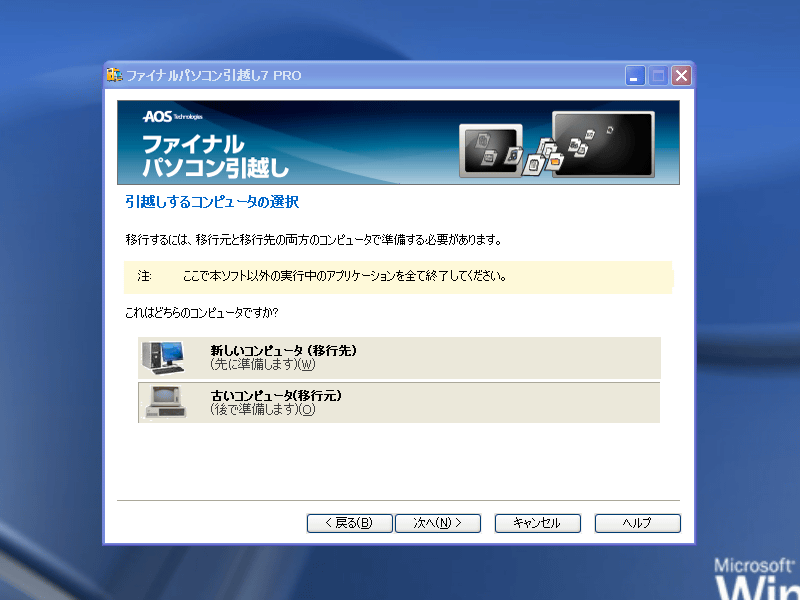This screenshot has height=600, width=800.
Task: Select old computer (移行元) option
Action: coord(399,403)
